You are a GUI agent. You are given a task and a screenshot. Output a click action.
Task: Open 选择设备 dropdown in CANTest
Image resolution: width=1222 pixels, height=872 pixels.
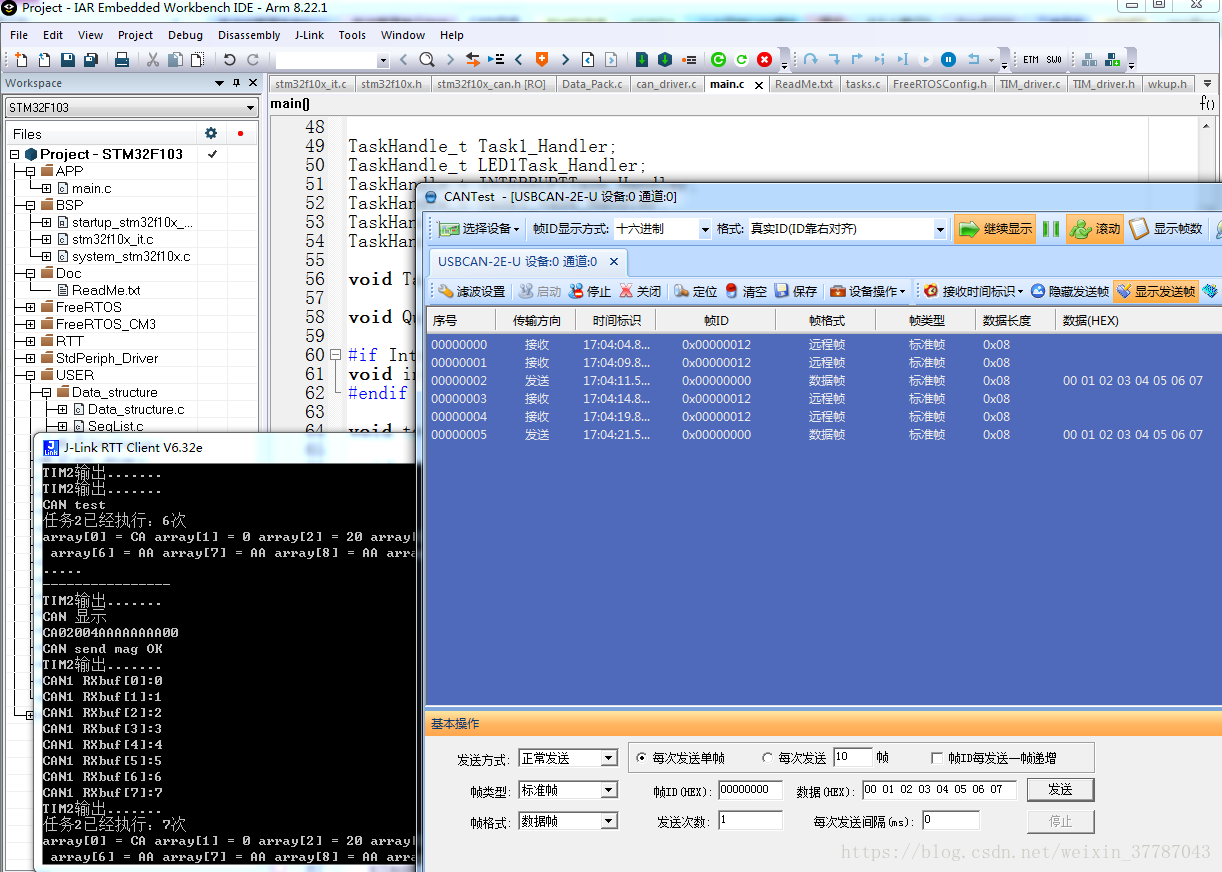point(479,229)
